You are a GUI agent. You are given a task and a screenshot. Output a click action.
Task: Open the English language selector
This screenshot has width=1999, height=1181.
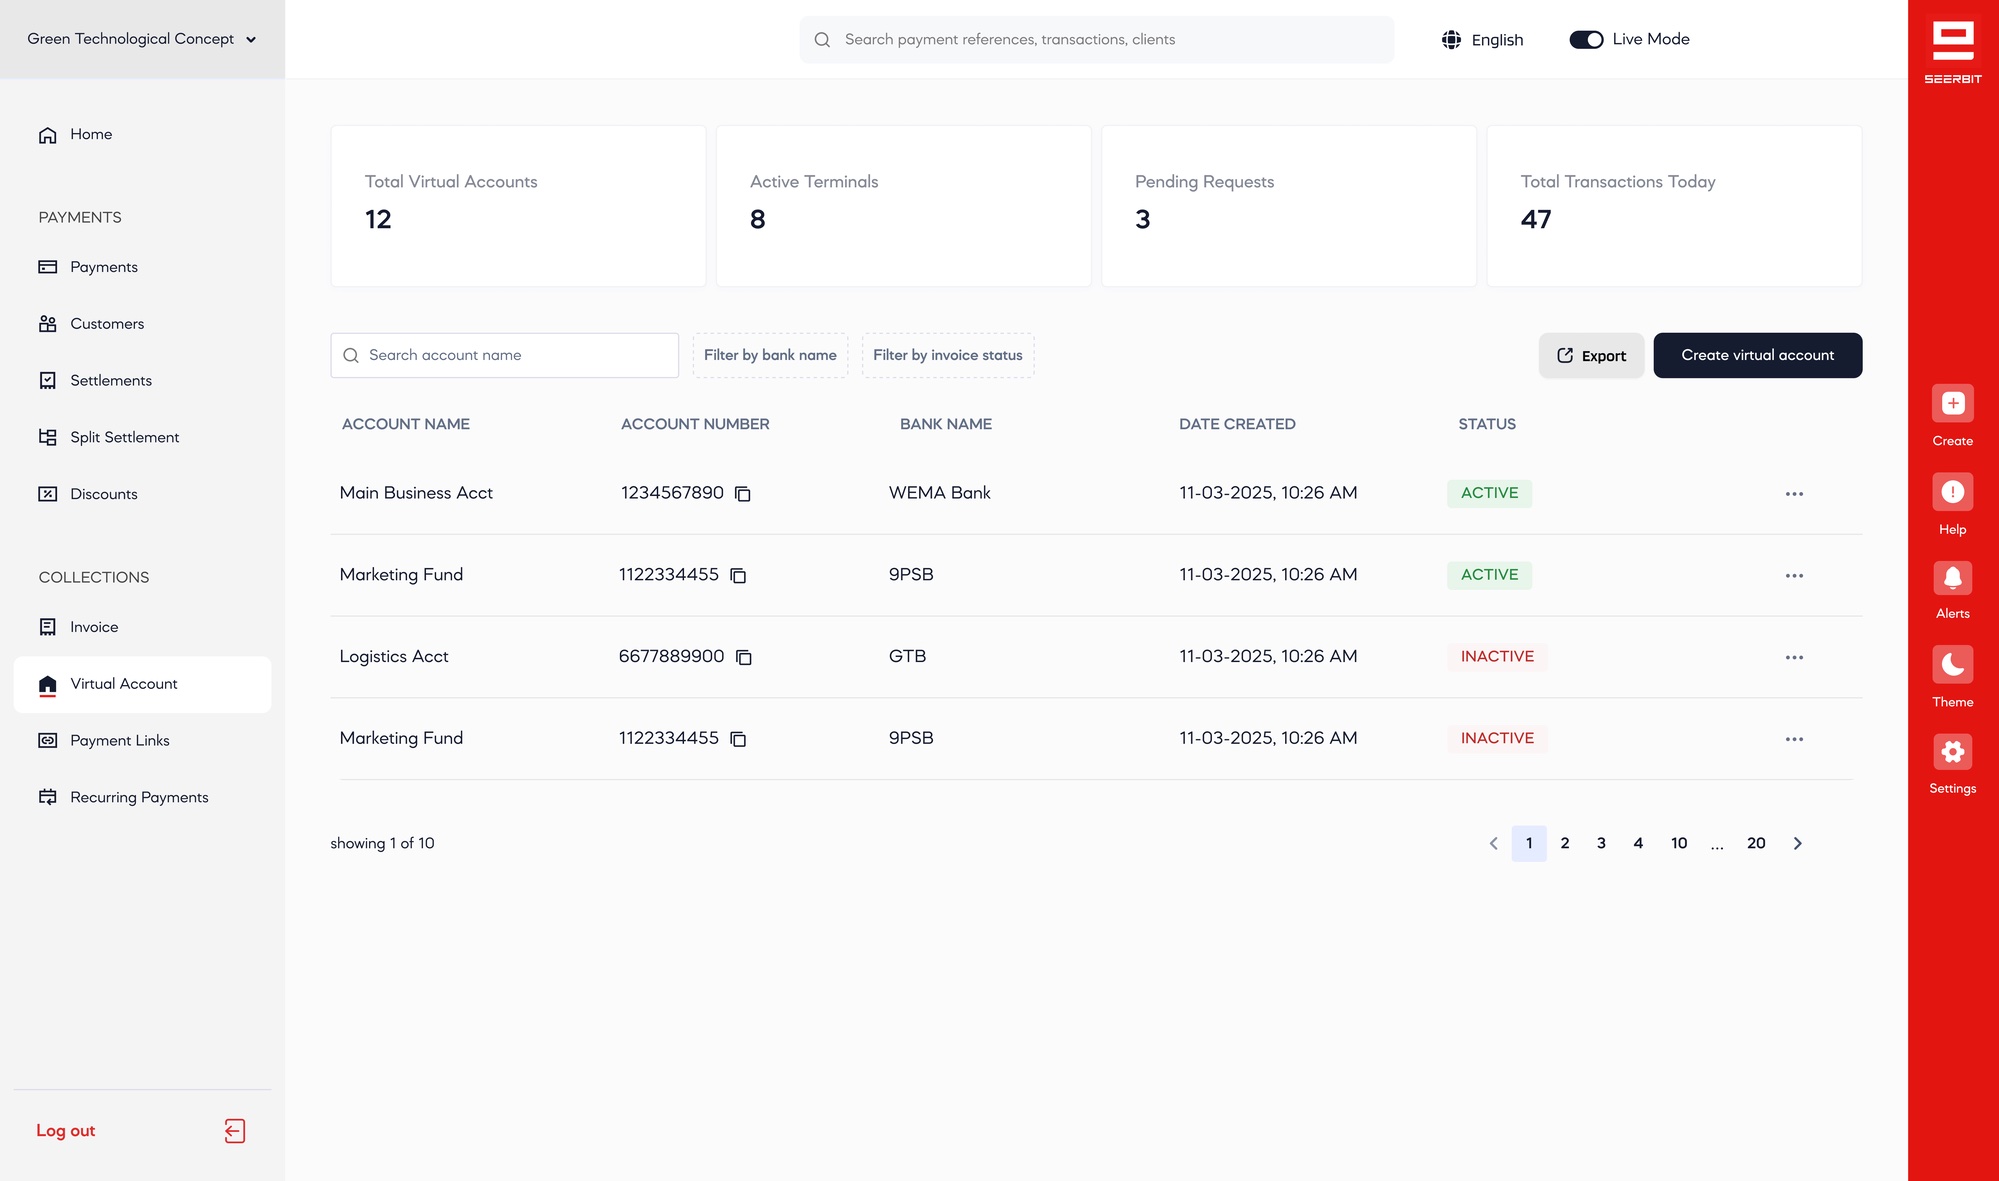point(1483,40)
